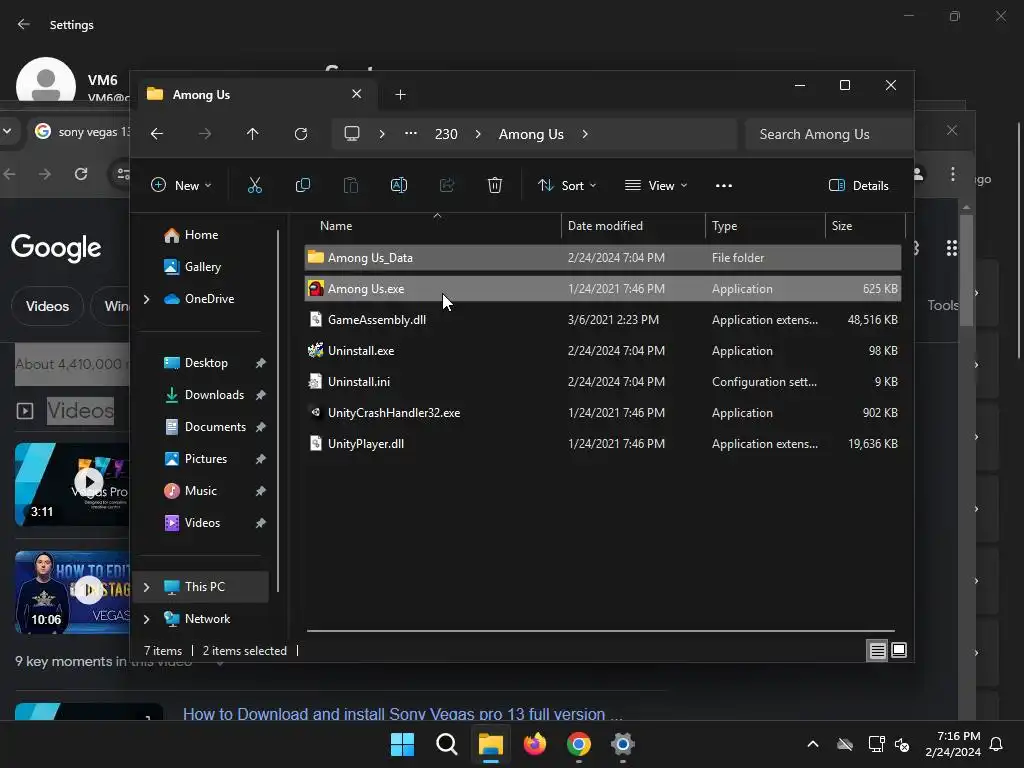Click the Cut scissors icon in Explorer toolbar
The width and height of the screenshot is (1024, 768).
coord(255,185)
